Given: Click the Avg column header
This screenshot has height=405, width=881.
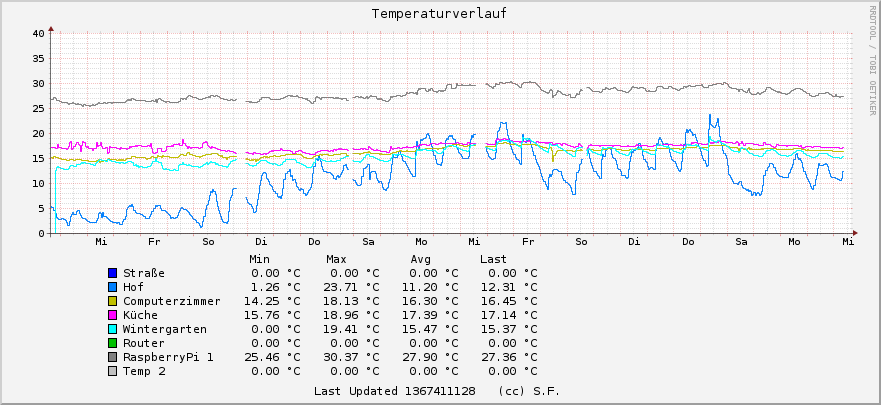Looking at the screenshot, I should point(420,259).
